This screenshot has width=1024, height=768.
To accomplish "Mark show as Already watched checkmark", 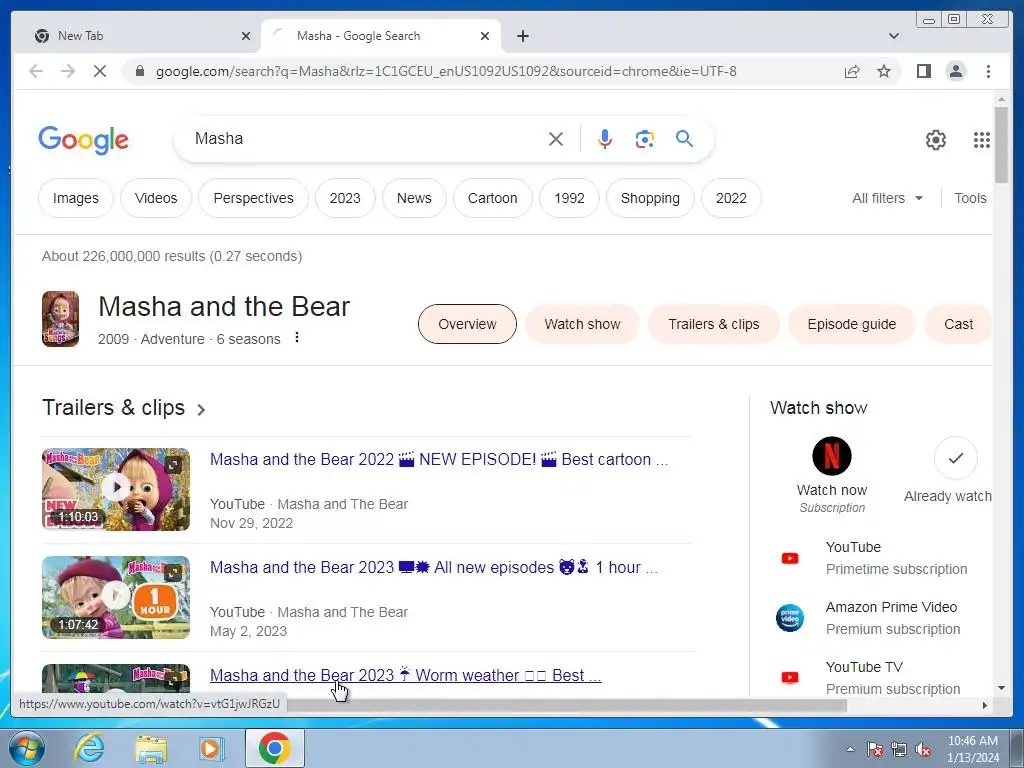I will point(955,458).
